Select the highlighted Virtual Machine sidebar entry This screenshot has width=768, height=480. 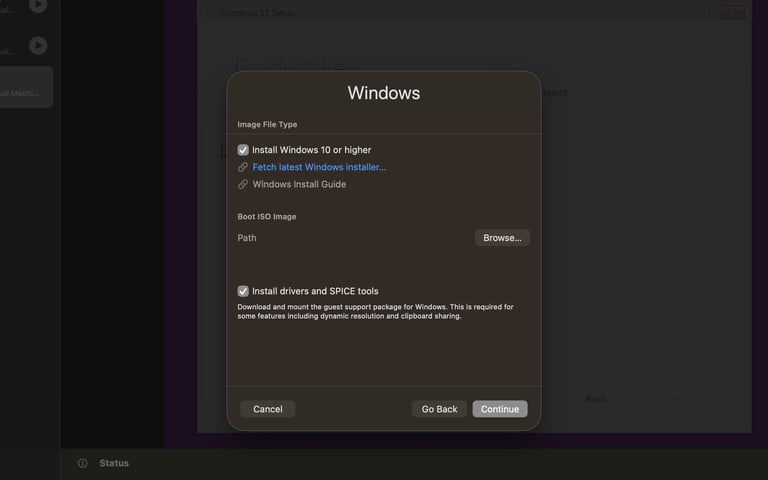(x=26, y=87)
